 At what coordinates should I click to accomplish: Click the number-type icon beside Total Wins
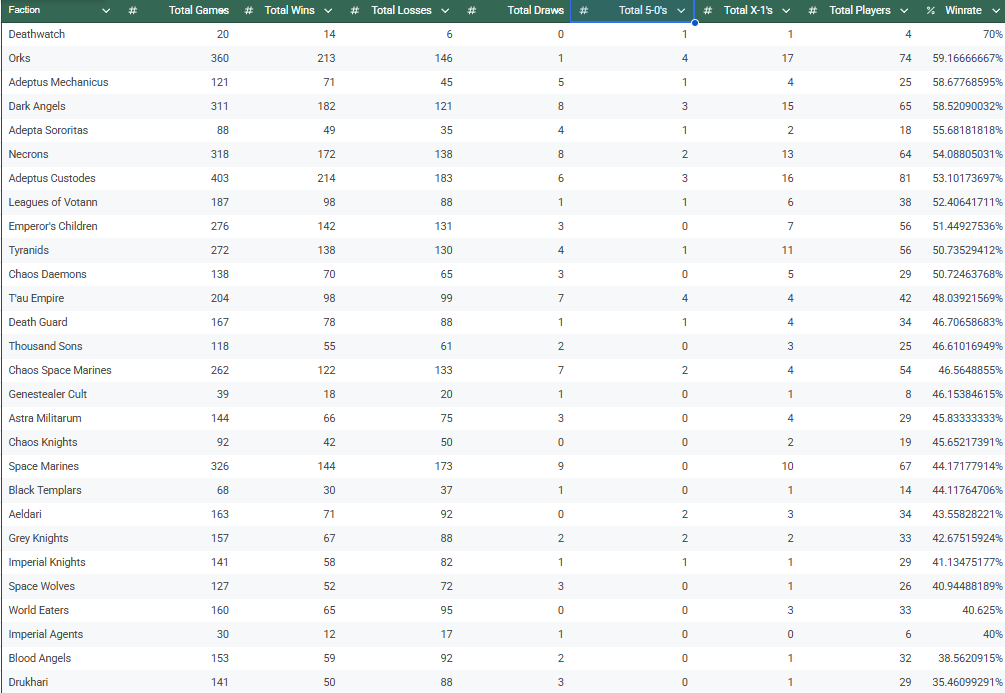click(249, 10)
